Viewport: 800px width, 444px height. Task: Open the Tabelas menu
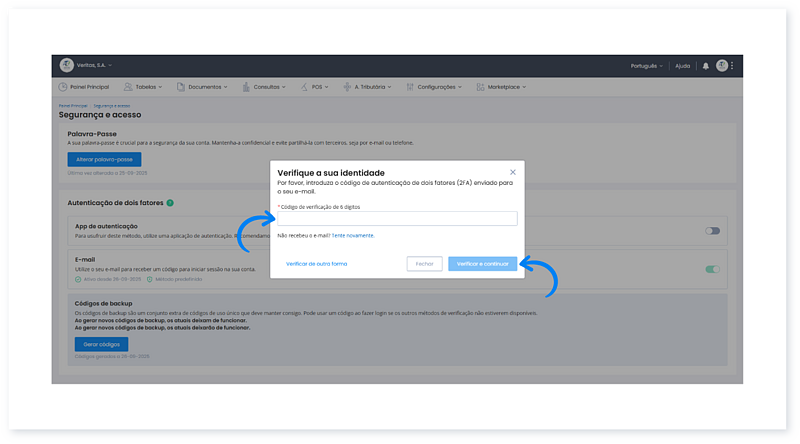[x=148, y=87]
